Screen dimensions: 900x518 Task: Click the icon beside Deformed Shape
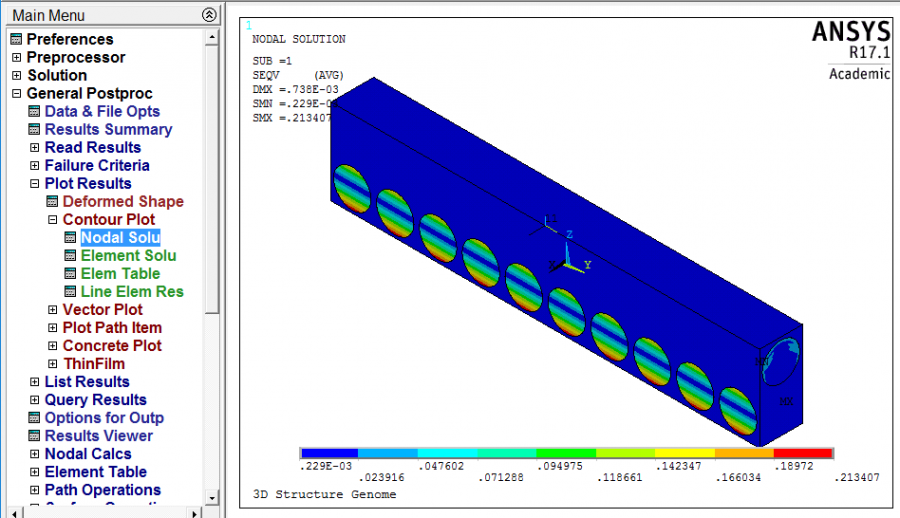52,202
